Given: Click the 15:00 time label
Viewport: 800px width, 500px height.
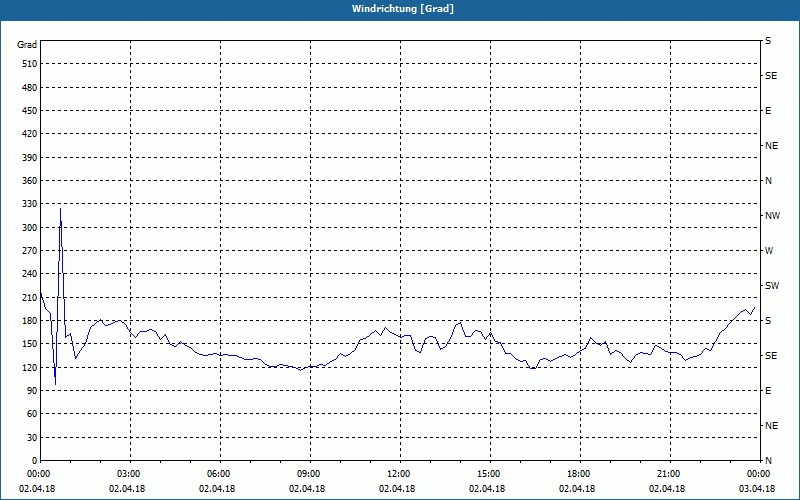Looking at the screenshot, I should click(487, 474).
